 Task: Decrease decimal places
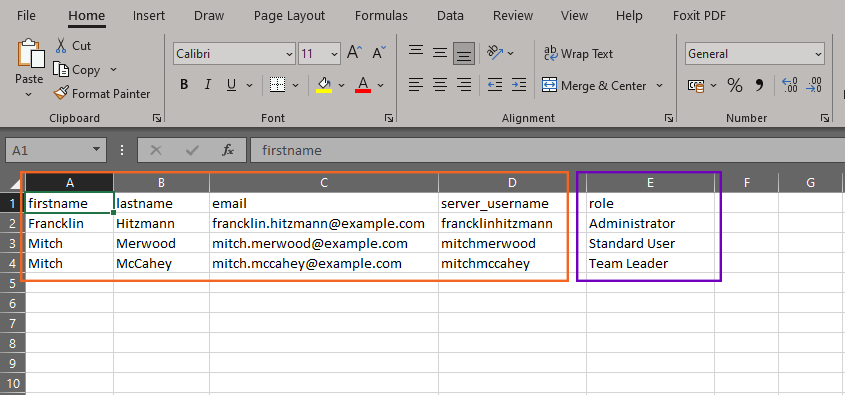(814, 85)
